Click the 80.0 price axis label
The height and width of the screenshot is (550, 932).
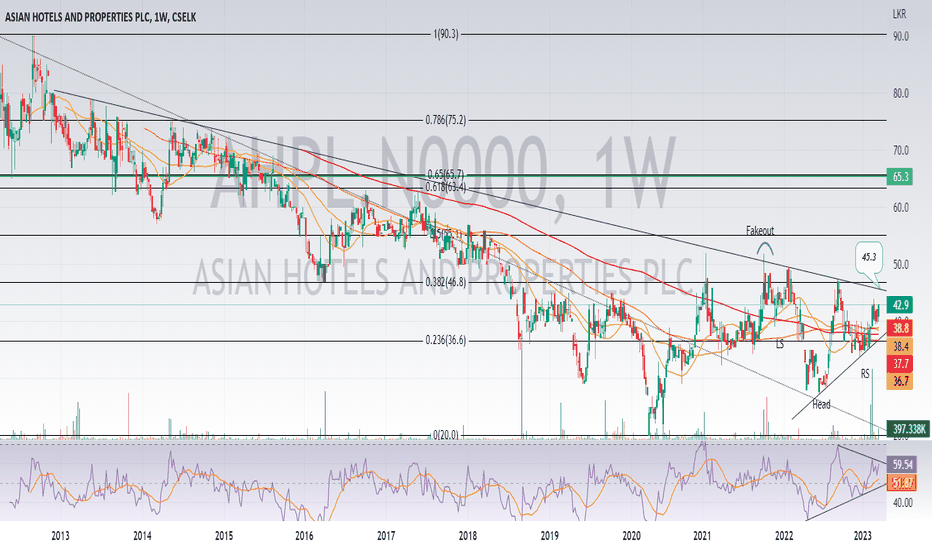[x=900, y=93]
